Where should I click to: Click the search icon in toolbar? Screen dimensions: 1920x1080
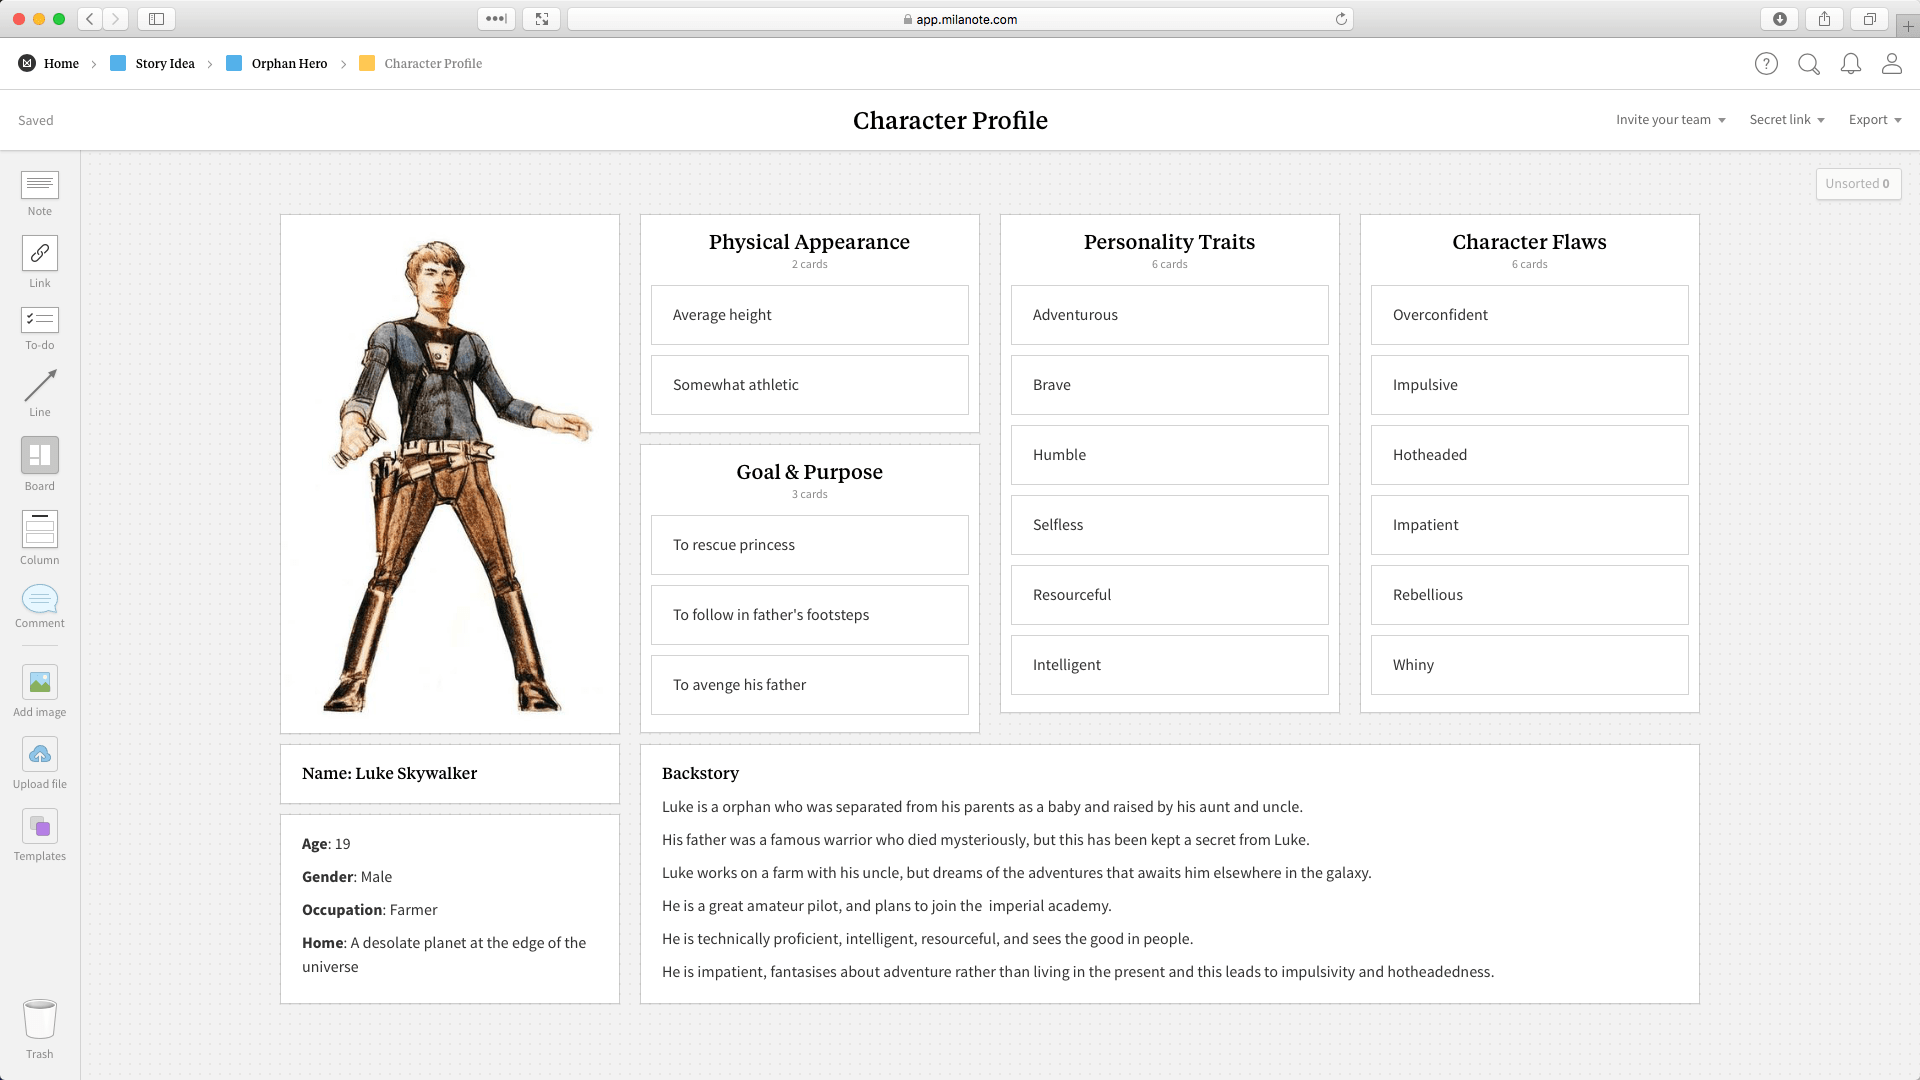(1808, 63)
